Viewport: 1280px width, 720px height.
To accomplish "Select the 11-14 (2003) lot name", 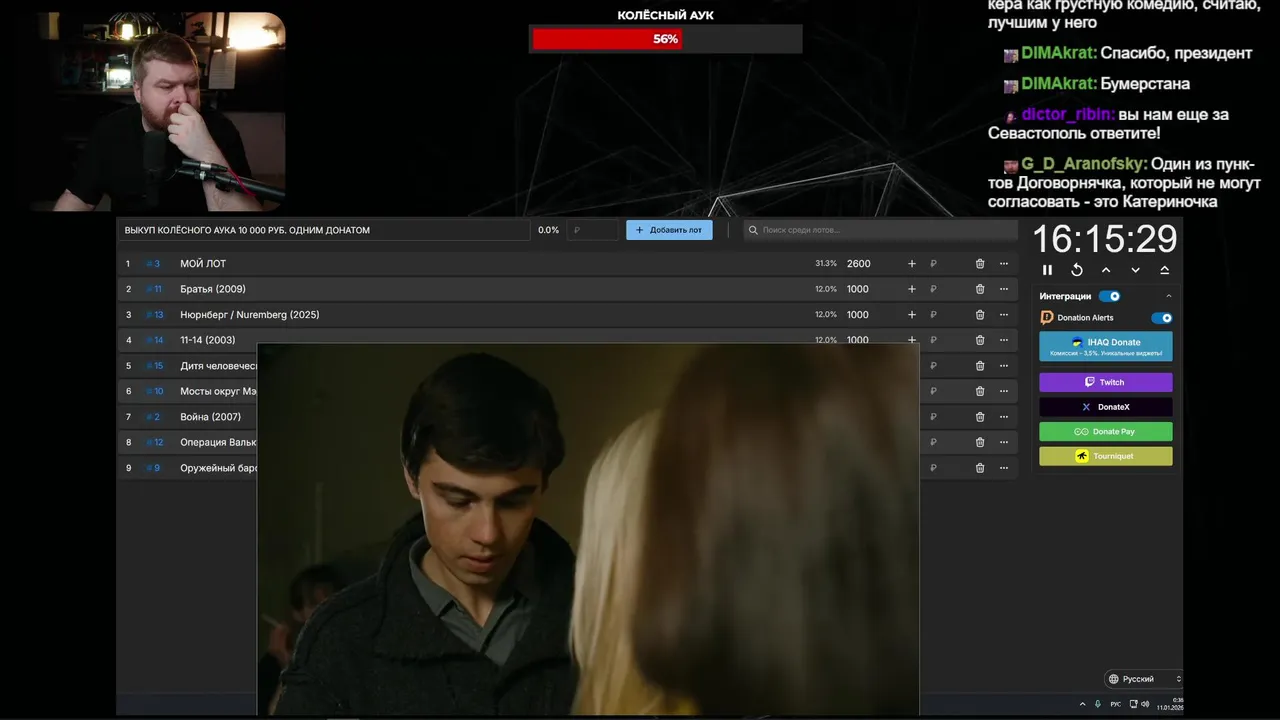I will 208,340.
